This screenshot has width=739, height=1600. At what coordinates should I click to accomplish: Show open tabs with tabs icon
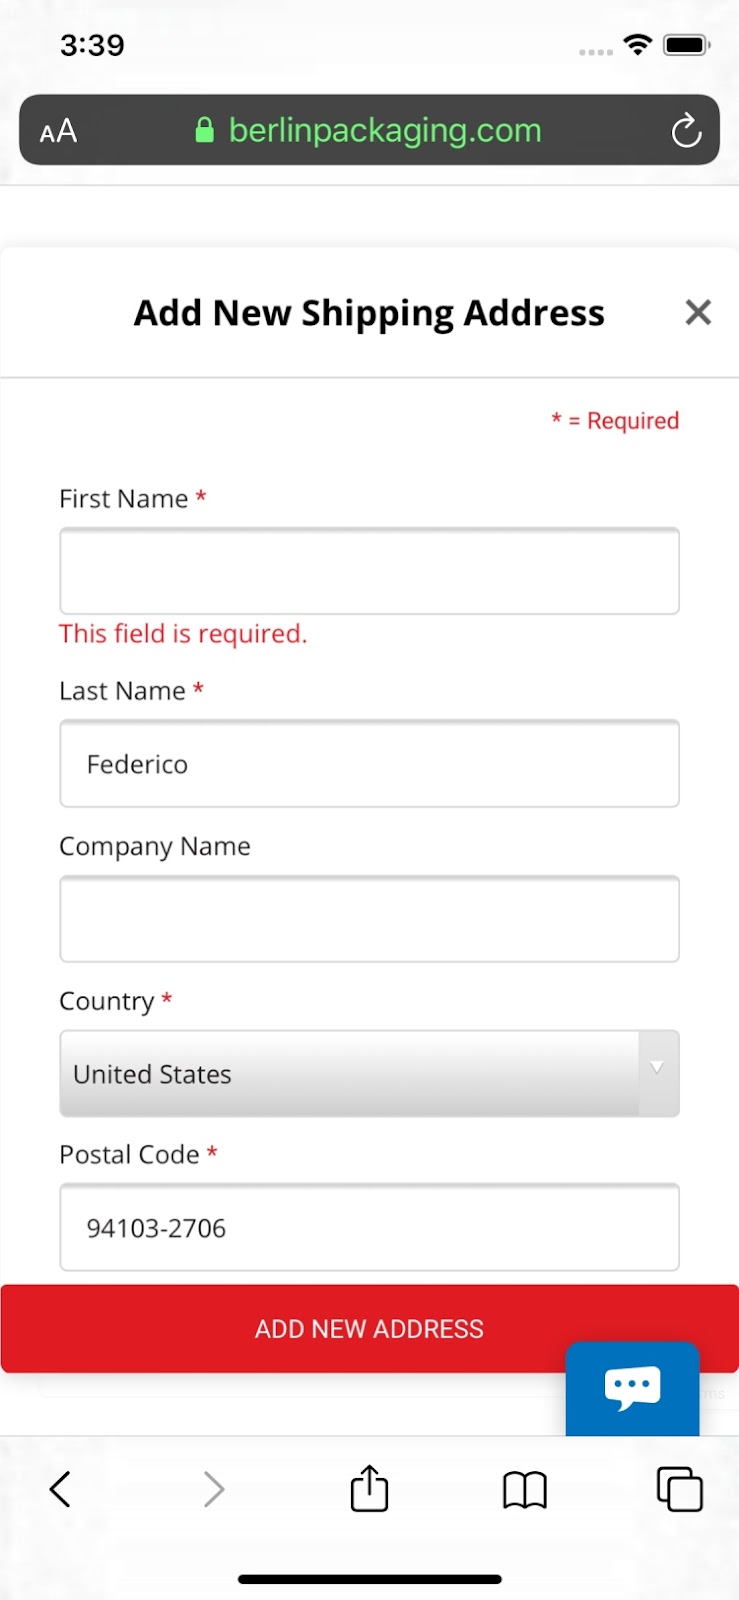679,1489
